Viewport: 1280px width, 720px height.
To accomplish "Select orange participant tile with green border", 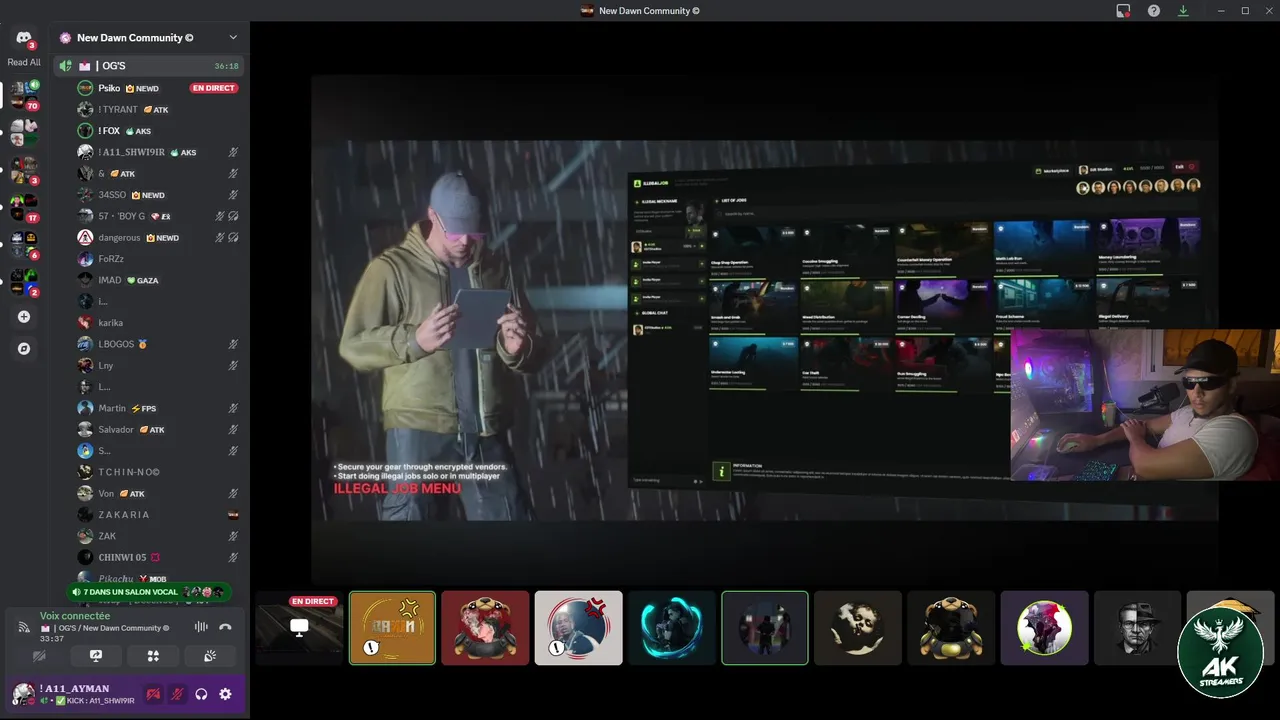I will (392, 628).
